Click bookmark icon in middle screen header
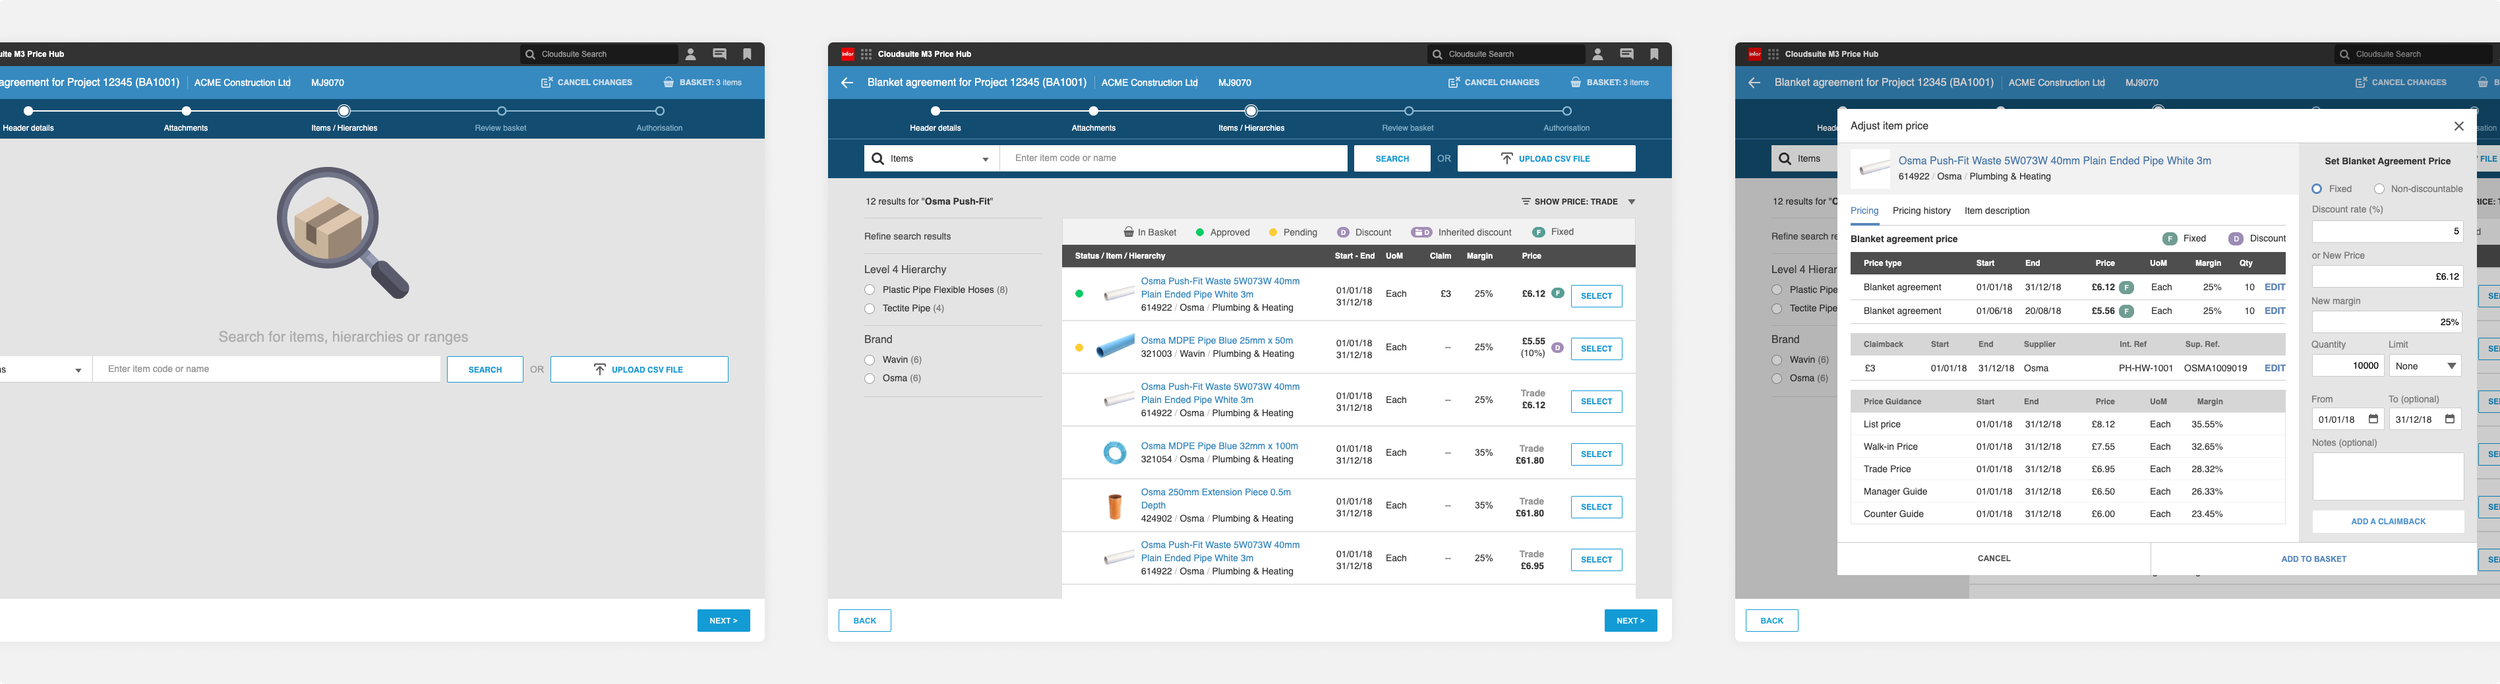Screen dimensions: 2500x684 [x=1654, y=54]
